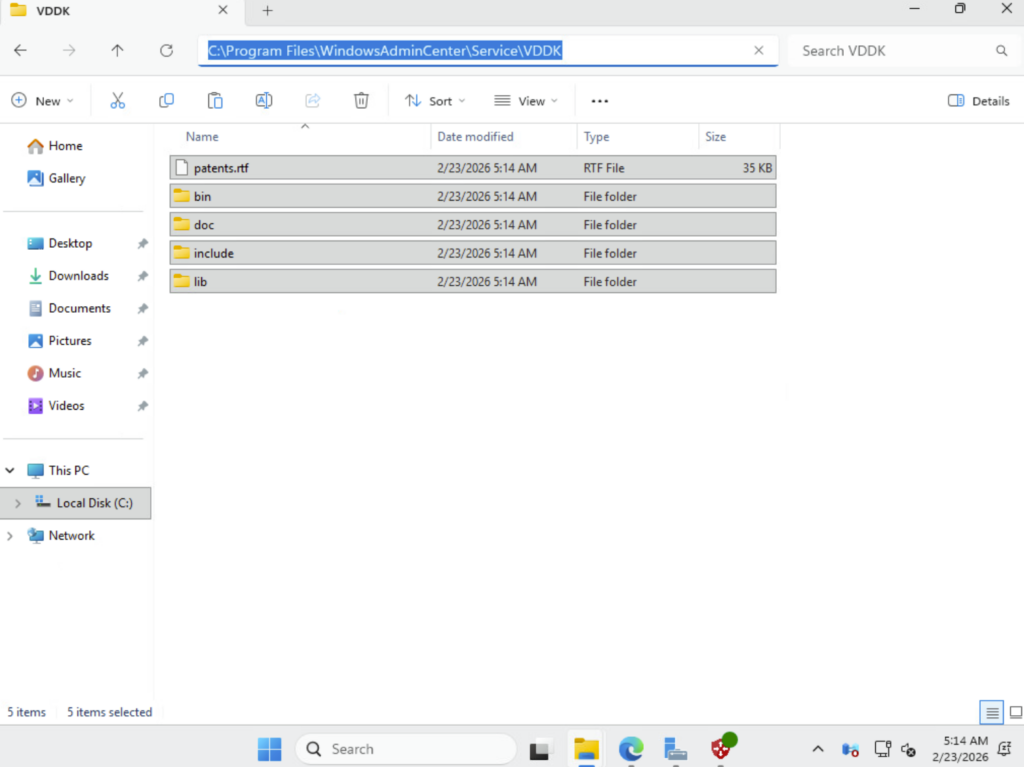Open the See more ellipsis menu
1024x767 pixels.
[x=600, y=101]
